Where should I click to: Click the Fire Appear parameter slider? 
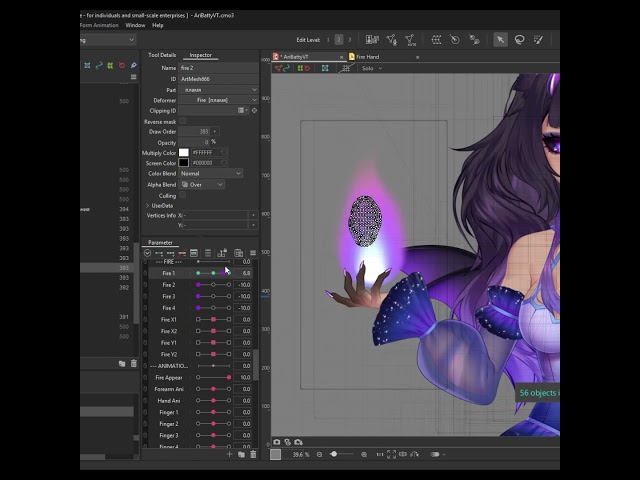[x=213, y=378]
